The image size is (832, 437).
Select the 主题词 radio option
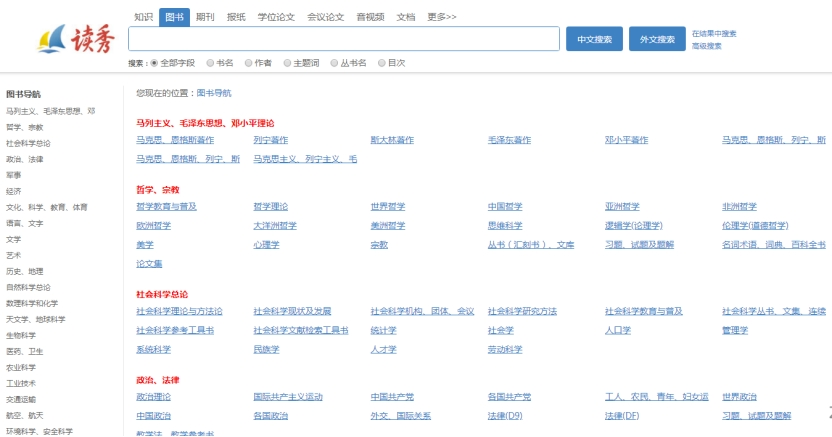(287, 63)
